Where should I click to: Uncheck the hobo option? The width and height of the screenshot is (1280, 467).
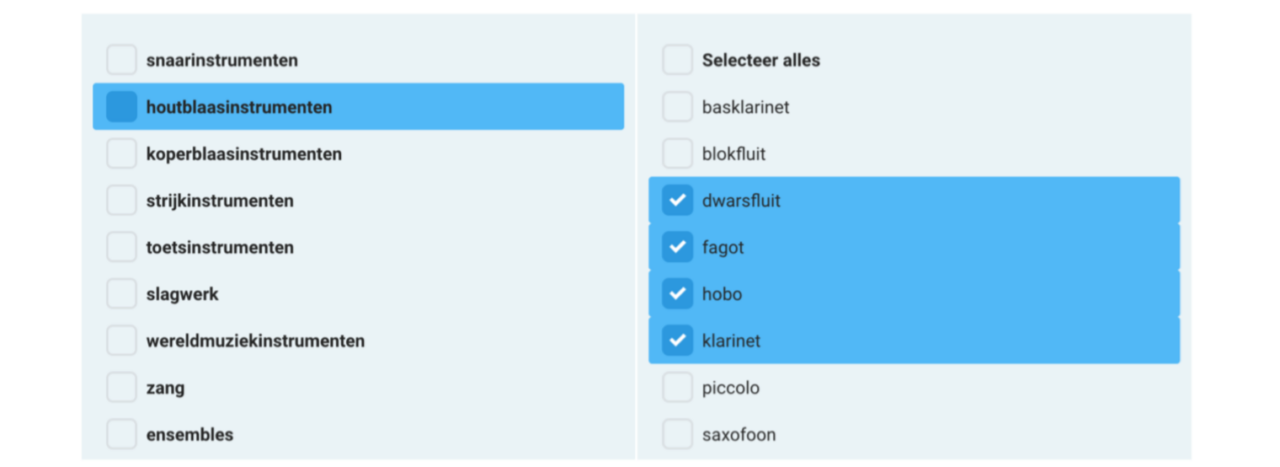[x=677, y=294]
